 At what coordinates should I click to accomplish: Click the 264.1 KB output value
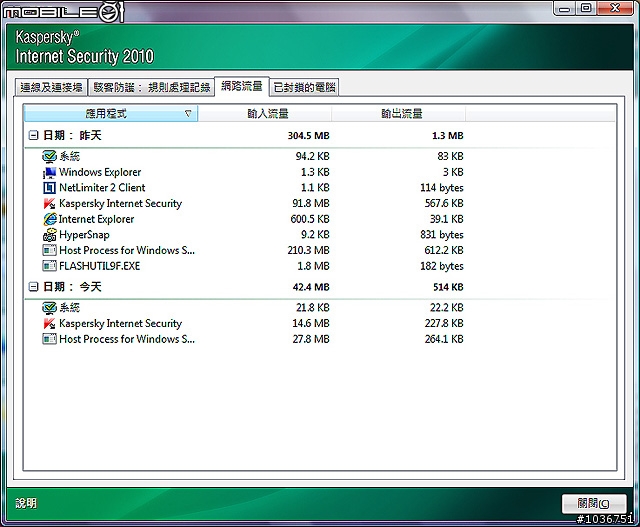point(444,339)
